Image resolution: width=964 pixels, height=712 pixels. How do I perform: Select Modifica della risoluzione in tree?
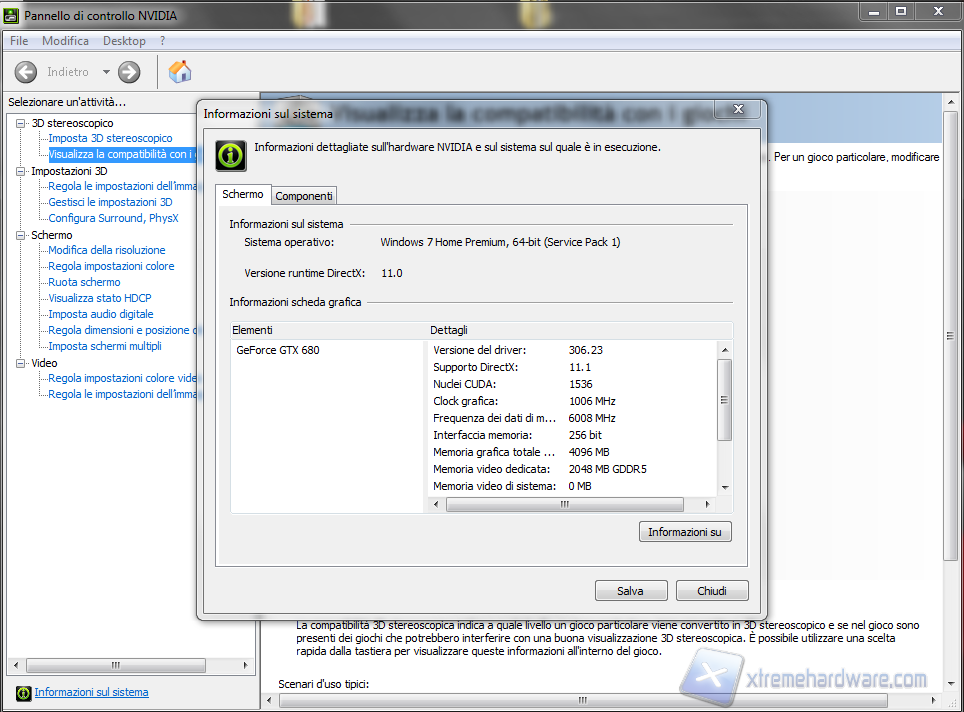click(107, 250)
